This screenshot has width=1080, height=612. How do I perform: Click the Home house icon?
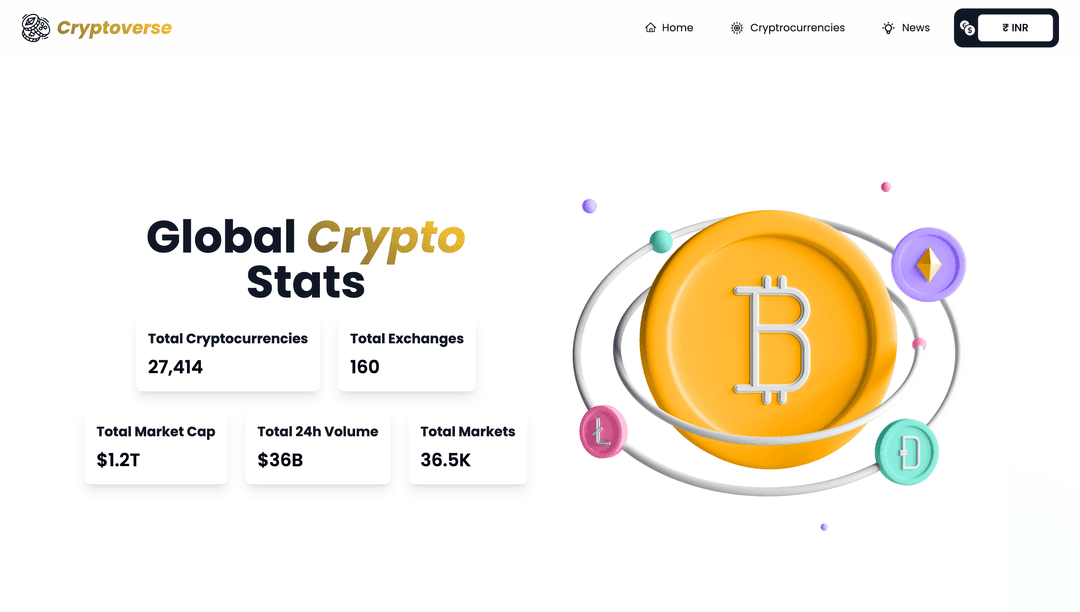tap(651, 28)
